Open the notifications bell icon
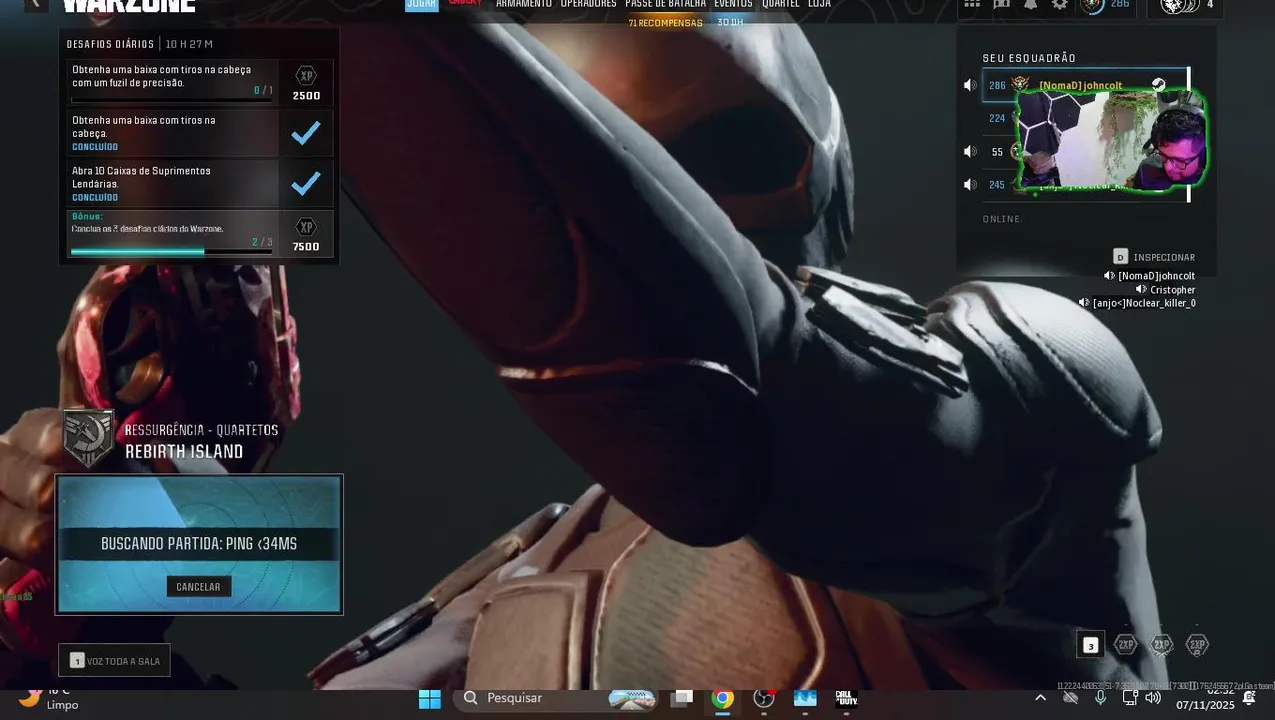Image resolution: width=1275 pixels, height=720 pixels. pyautogui.click(x=1030, y=4)
